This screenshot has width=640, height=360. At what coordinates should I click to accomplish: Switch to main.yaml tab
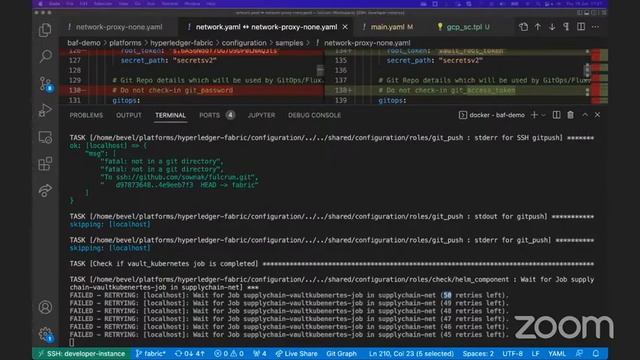point(388,27)
